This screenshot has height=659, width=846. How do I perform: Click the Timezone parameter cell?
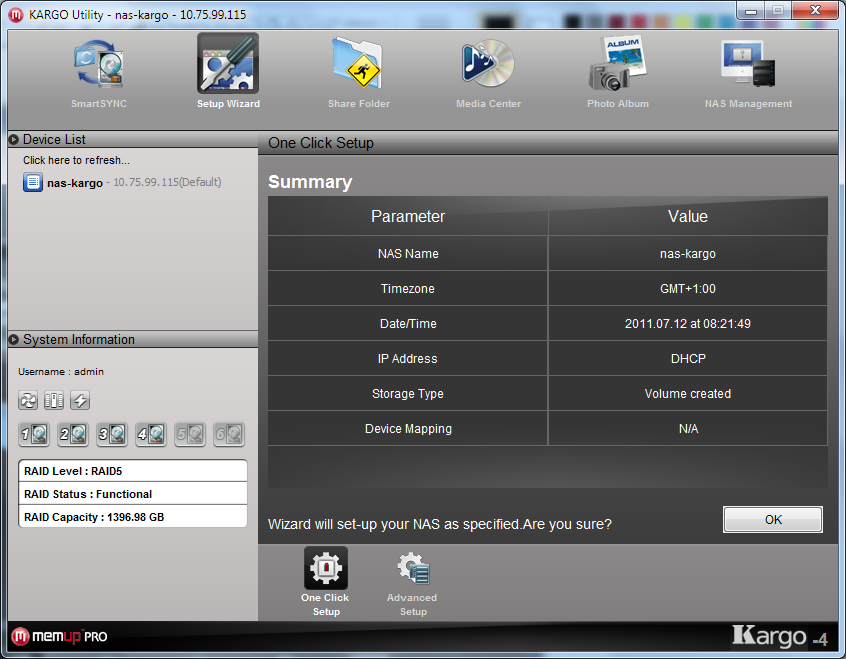408,288
